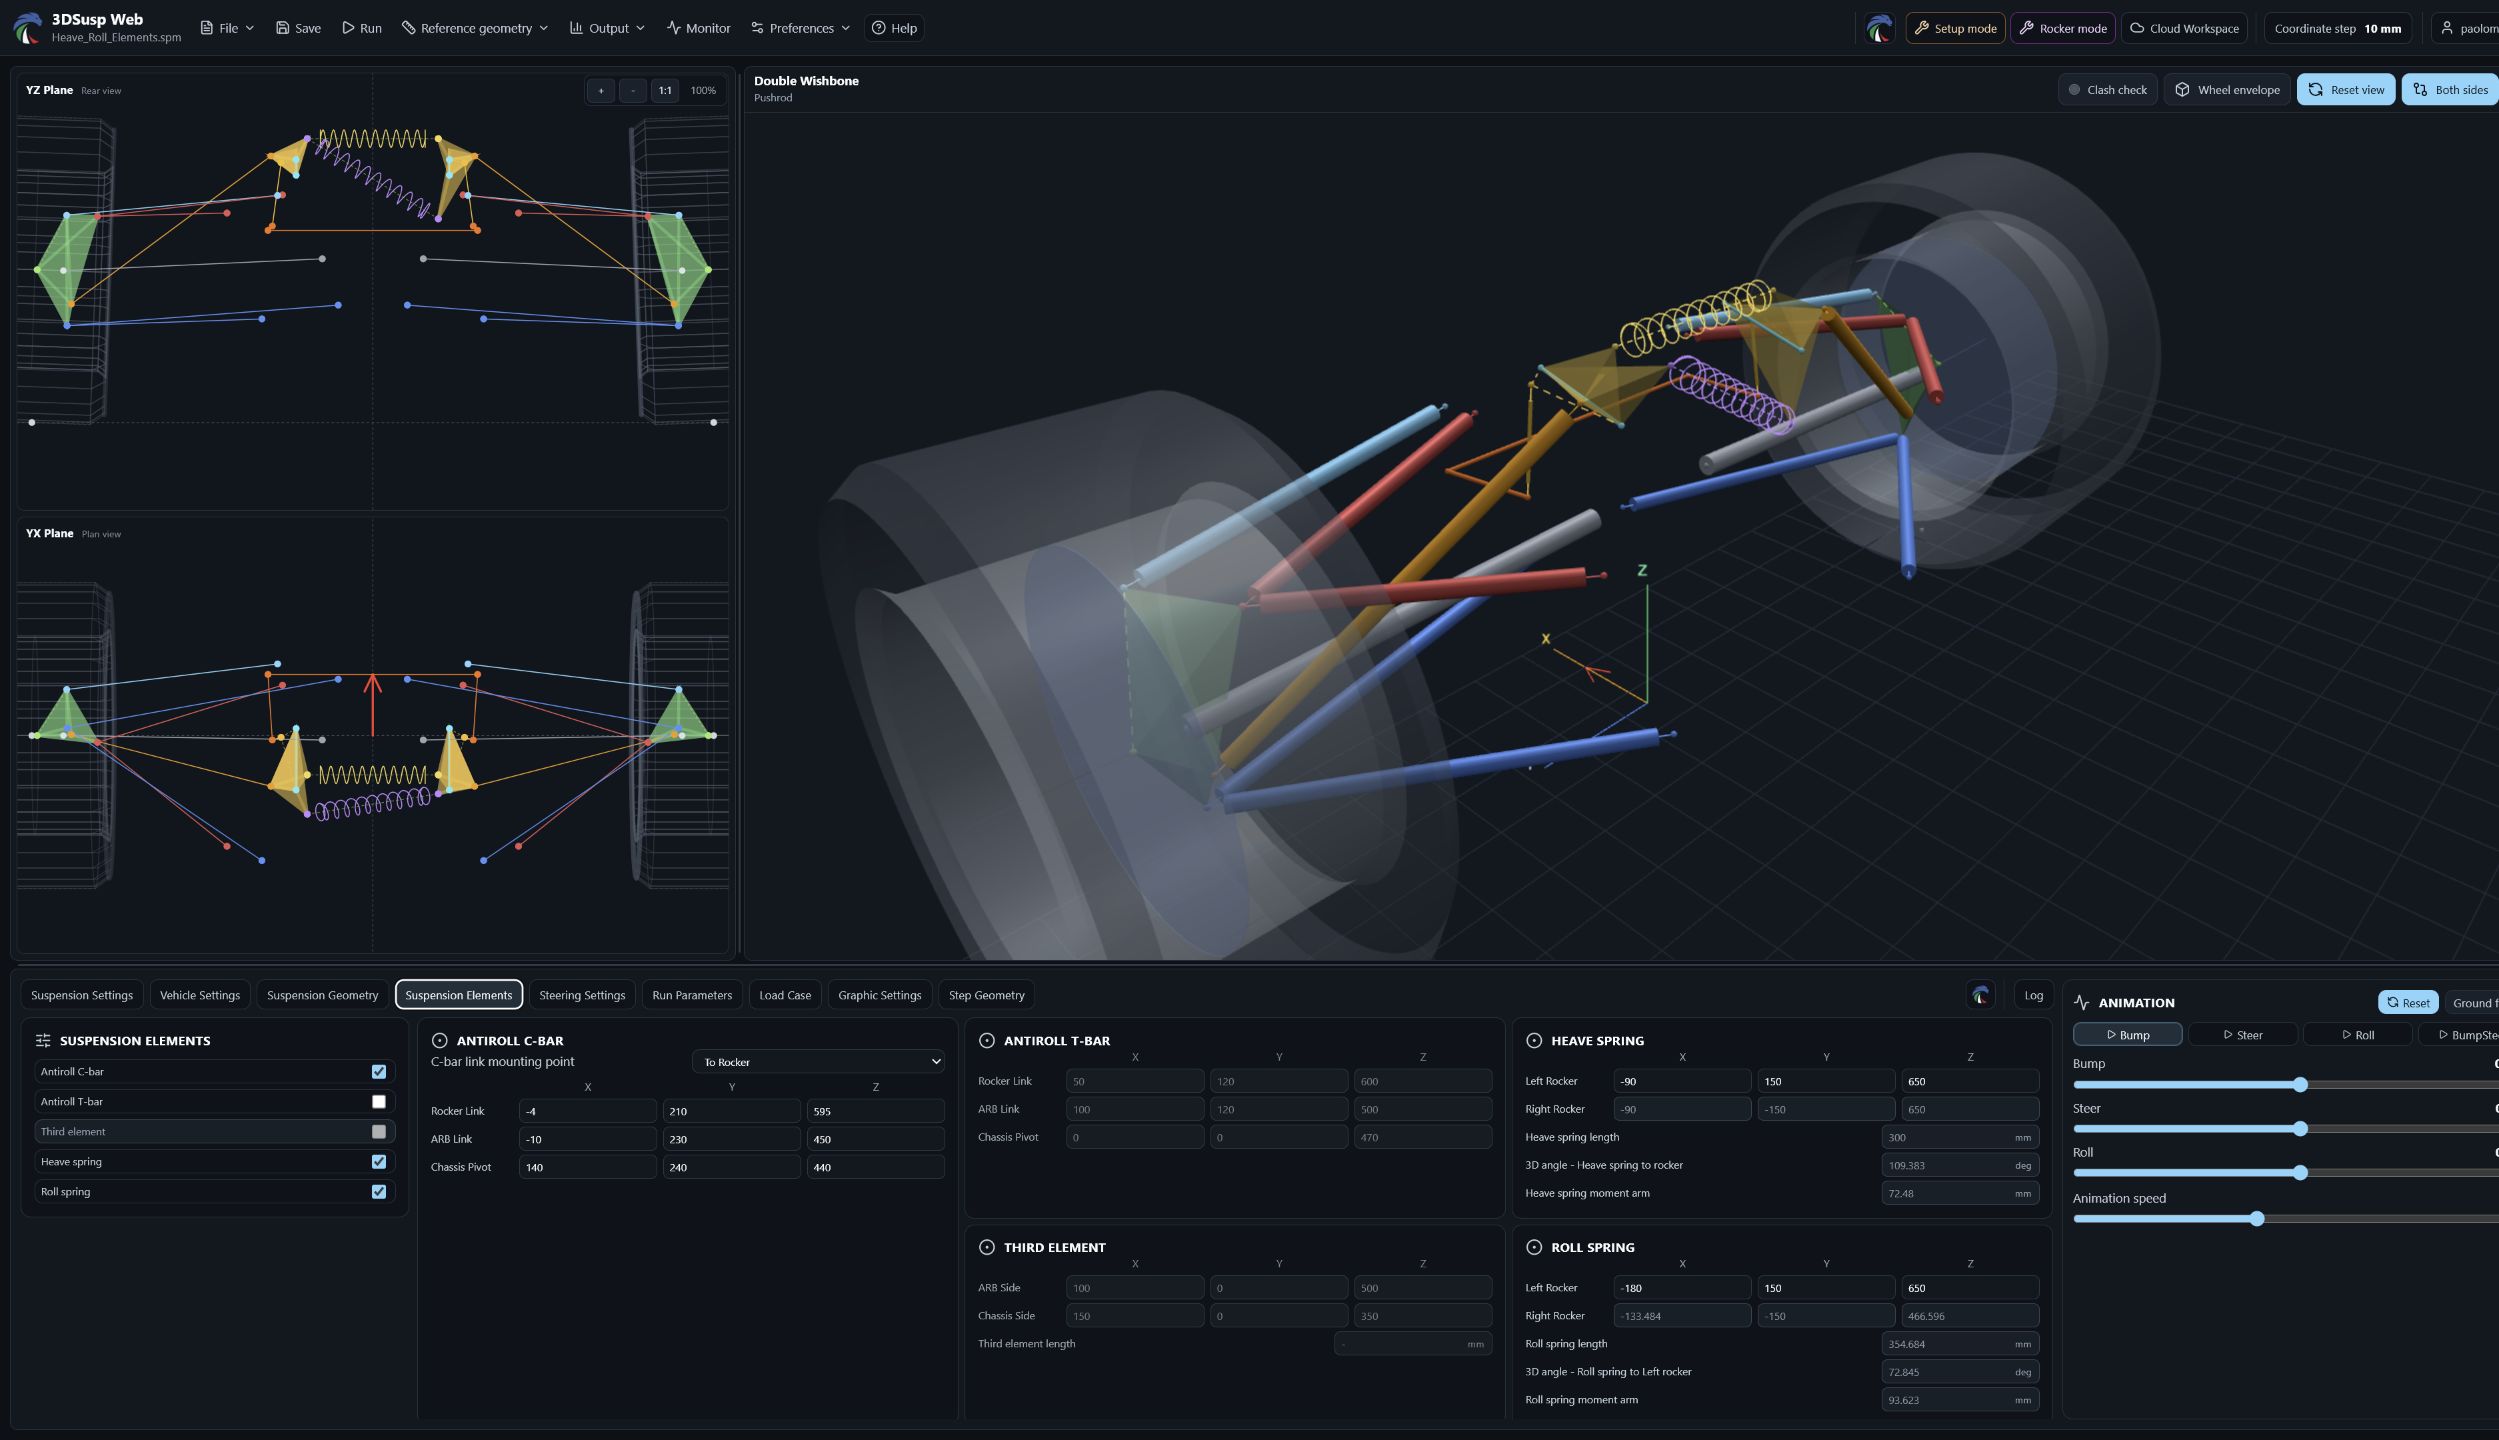This screenshot has height=1440, width=2499.
Task: Uncheck the Antiroll C-bar checkbox
Action: [x=379, y=1072]
